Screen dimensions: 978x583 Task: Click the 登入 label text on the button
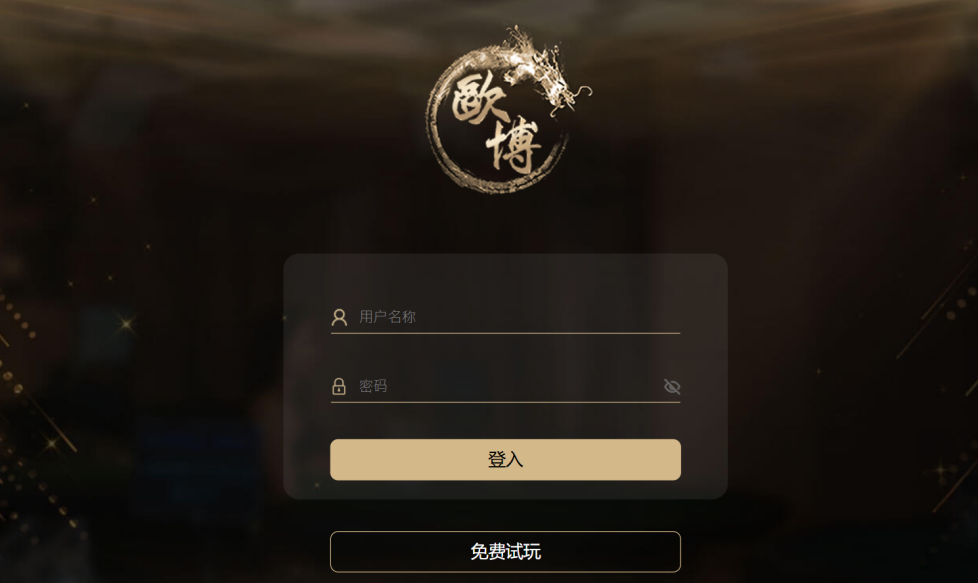[x=505, y=460]
